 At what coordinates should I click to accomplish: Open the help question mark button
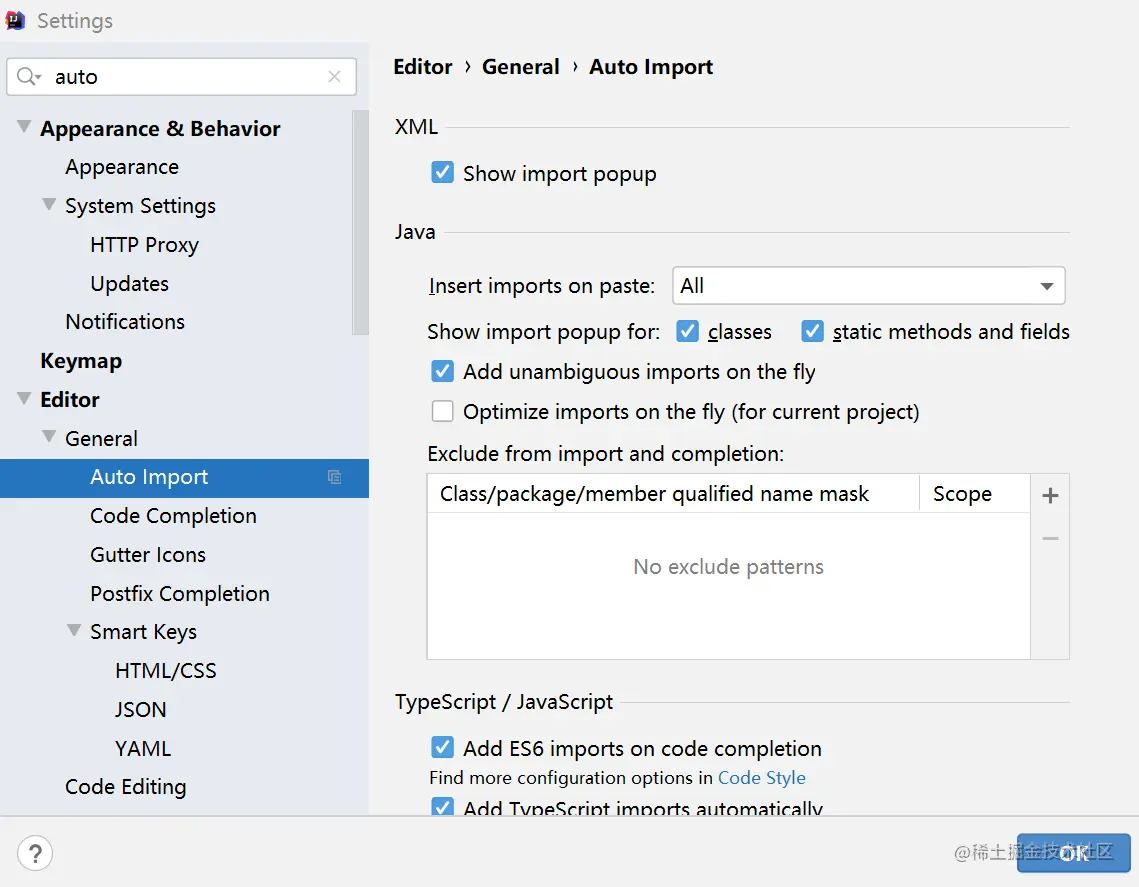[x=35, y=853]
